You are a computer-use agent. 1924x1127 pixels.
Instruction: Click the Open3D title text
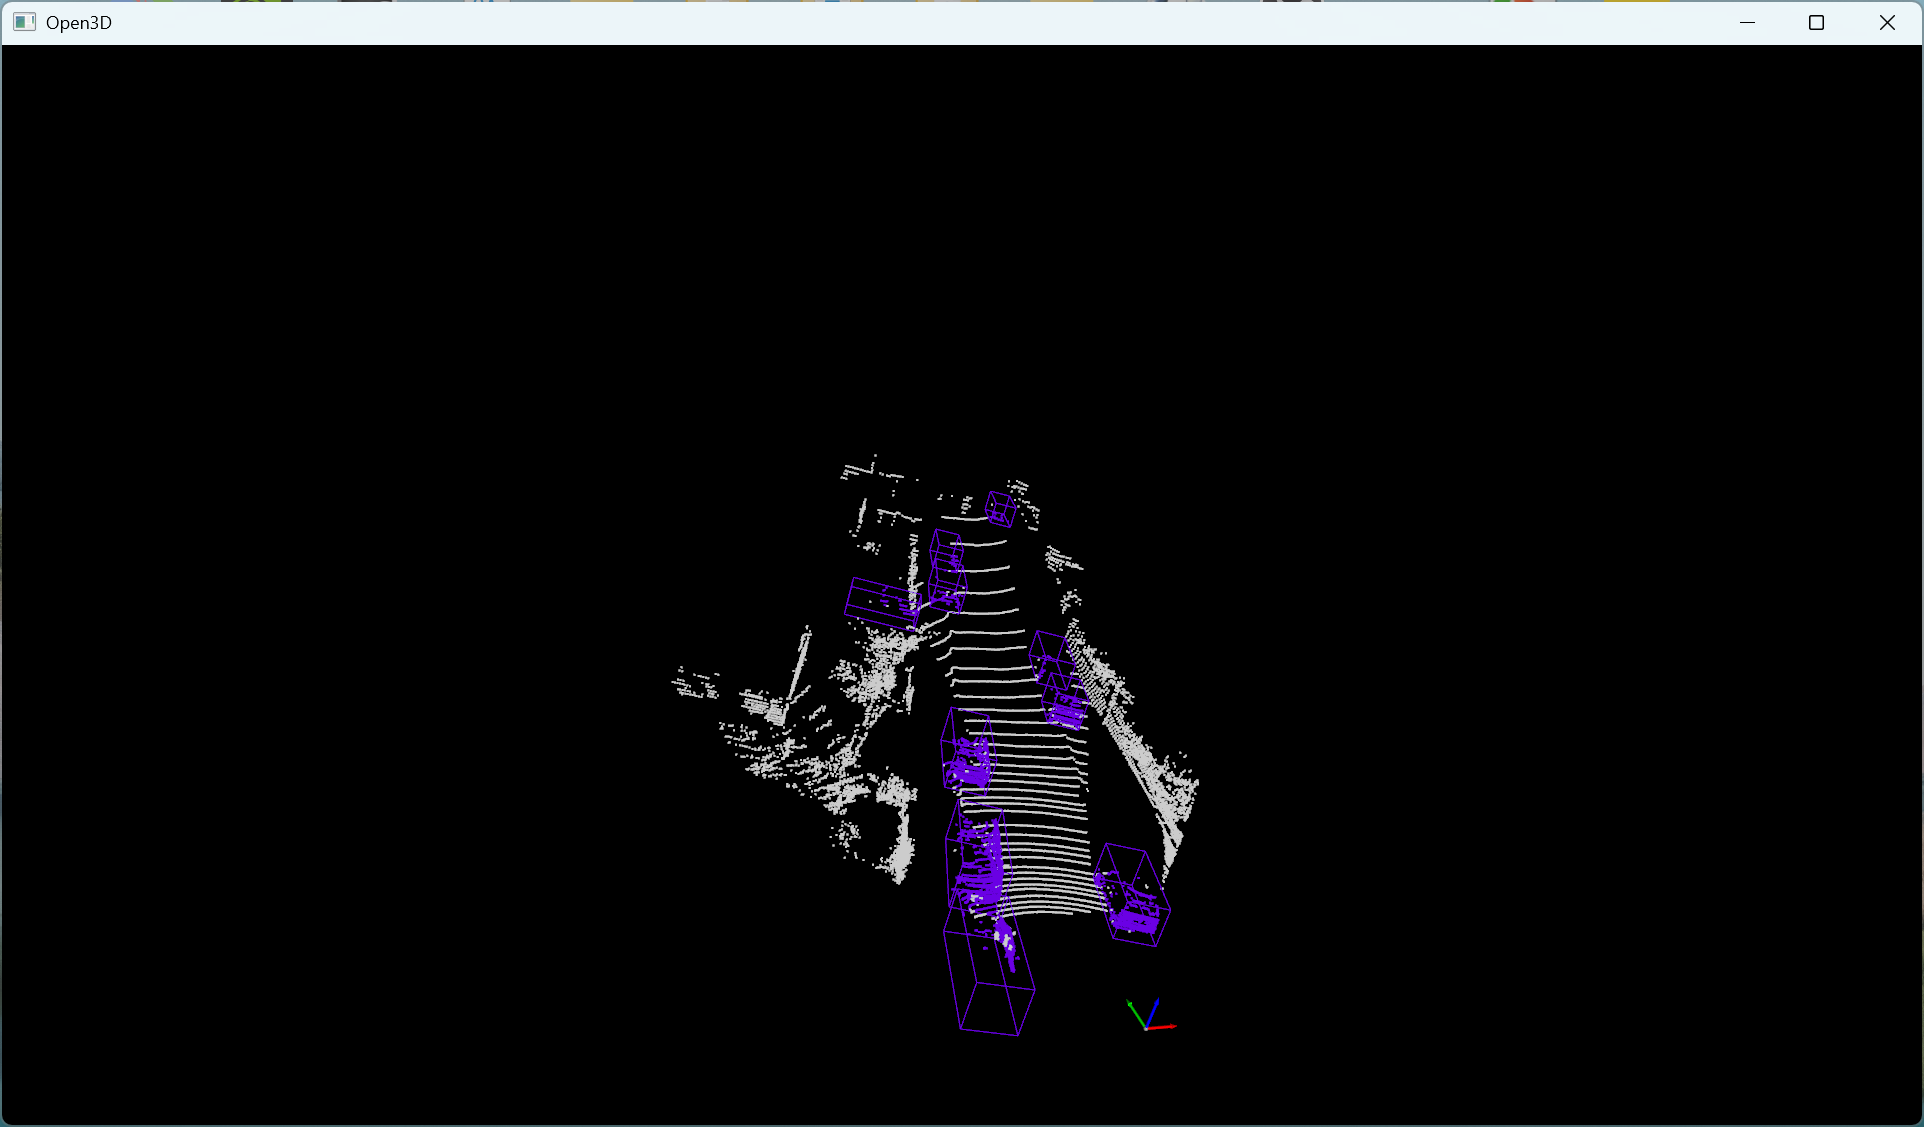pyautogui.click(x=79, y=22)
